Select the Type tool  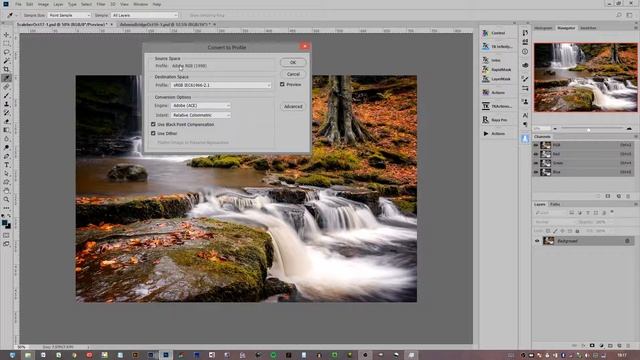pyautogui.click(x=6, y=165)
